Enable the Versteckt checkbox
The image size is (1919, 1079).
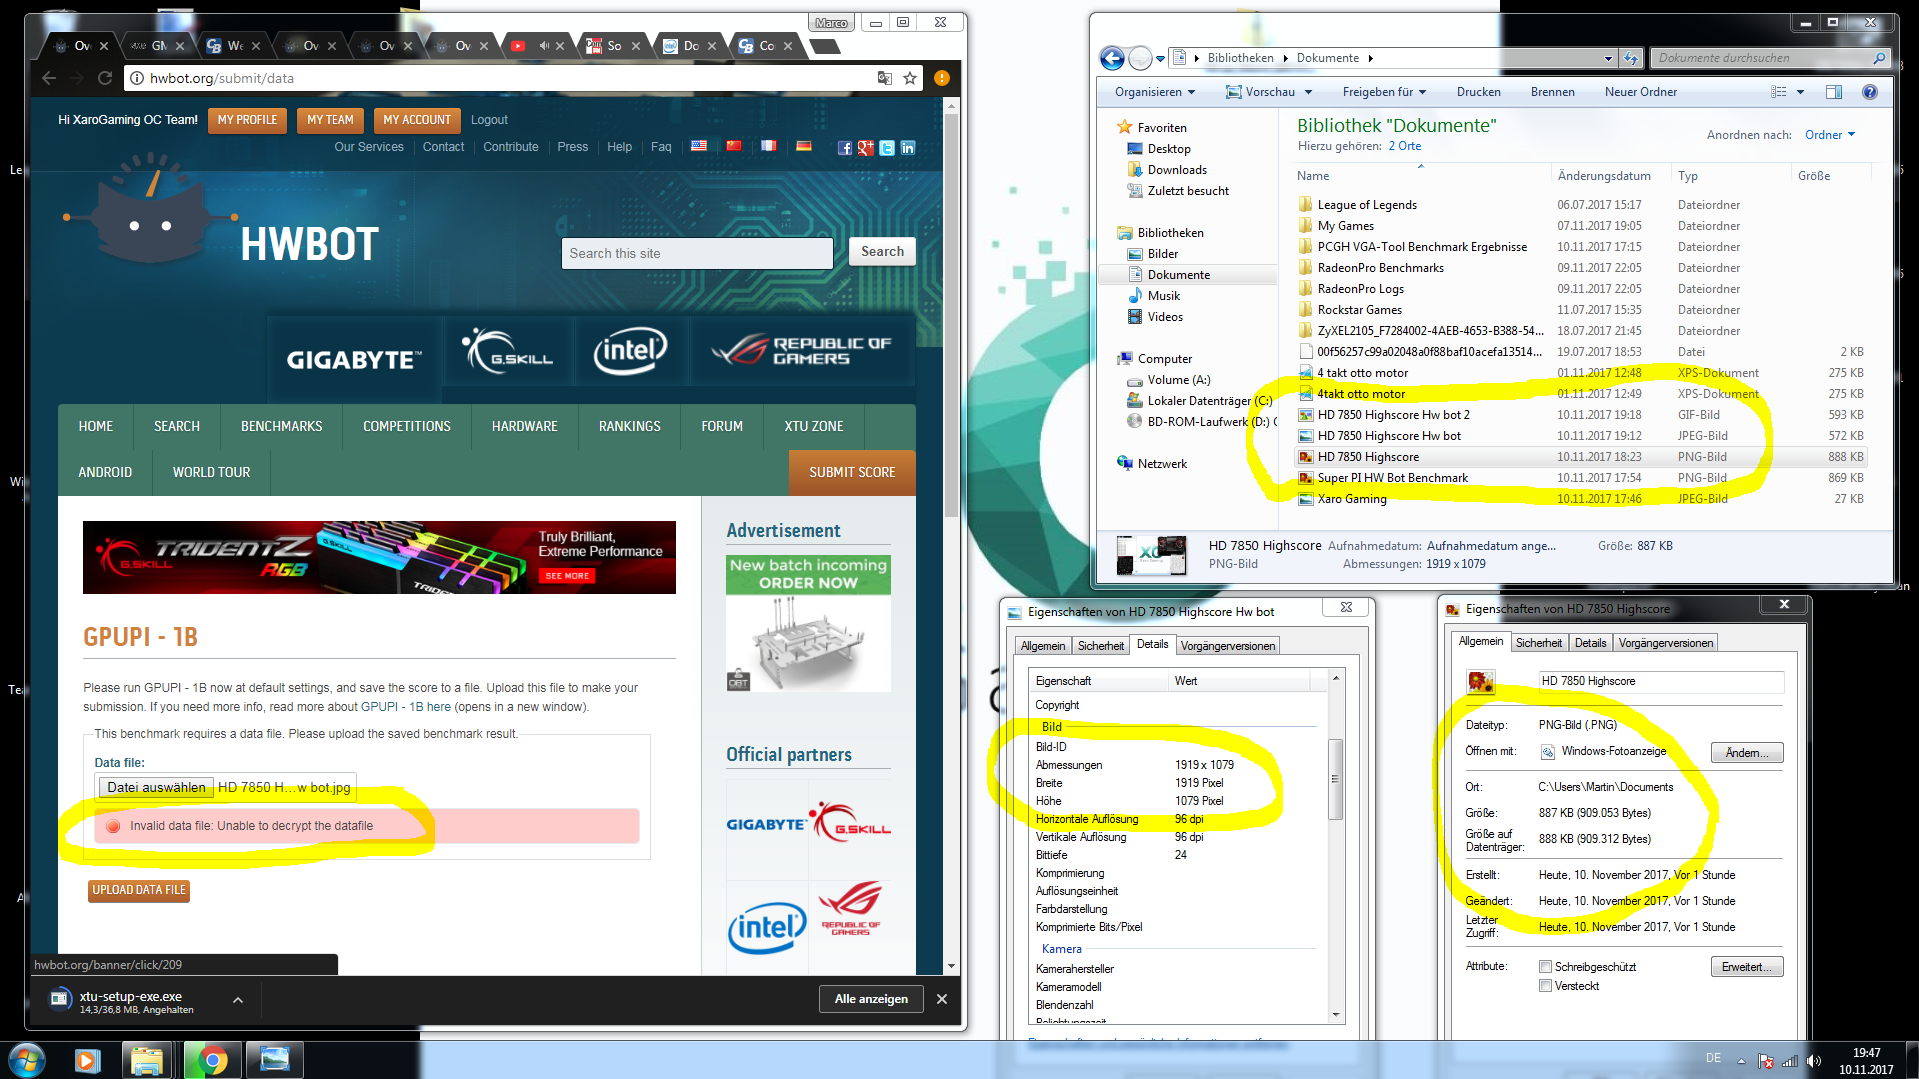click(x=1545, y=986)
